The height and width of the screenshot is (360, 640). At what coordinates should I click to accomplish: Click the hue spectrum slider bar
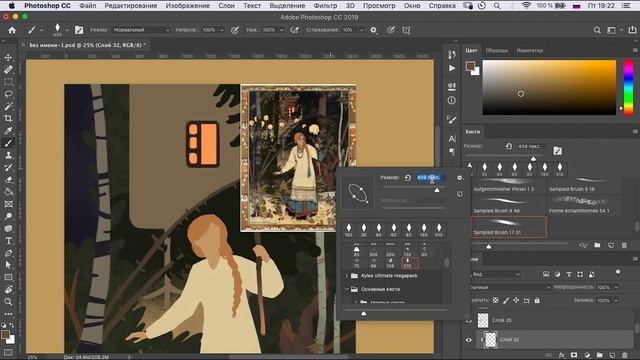coord(629,87)
